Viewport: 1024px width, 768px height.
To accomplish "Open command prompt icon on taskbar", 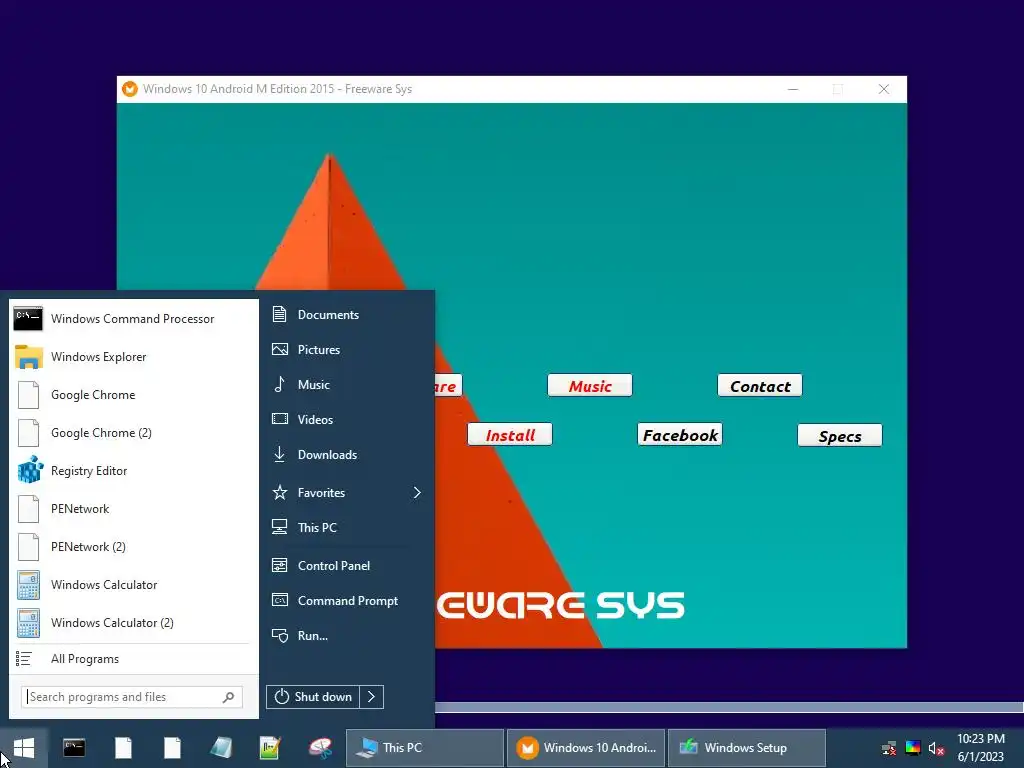I will coord(74,748).
